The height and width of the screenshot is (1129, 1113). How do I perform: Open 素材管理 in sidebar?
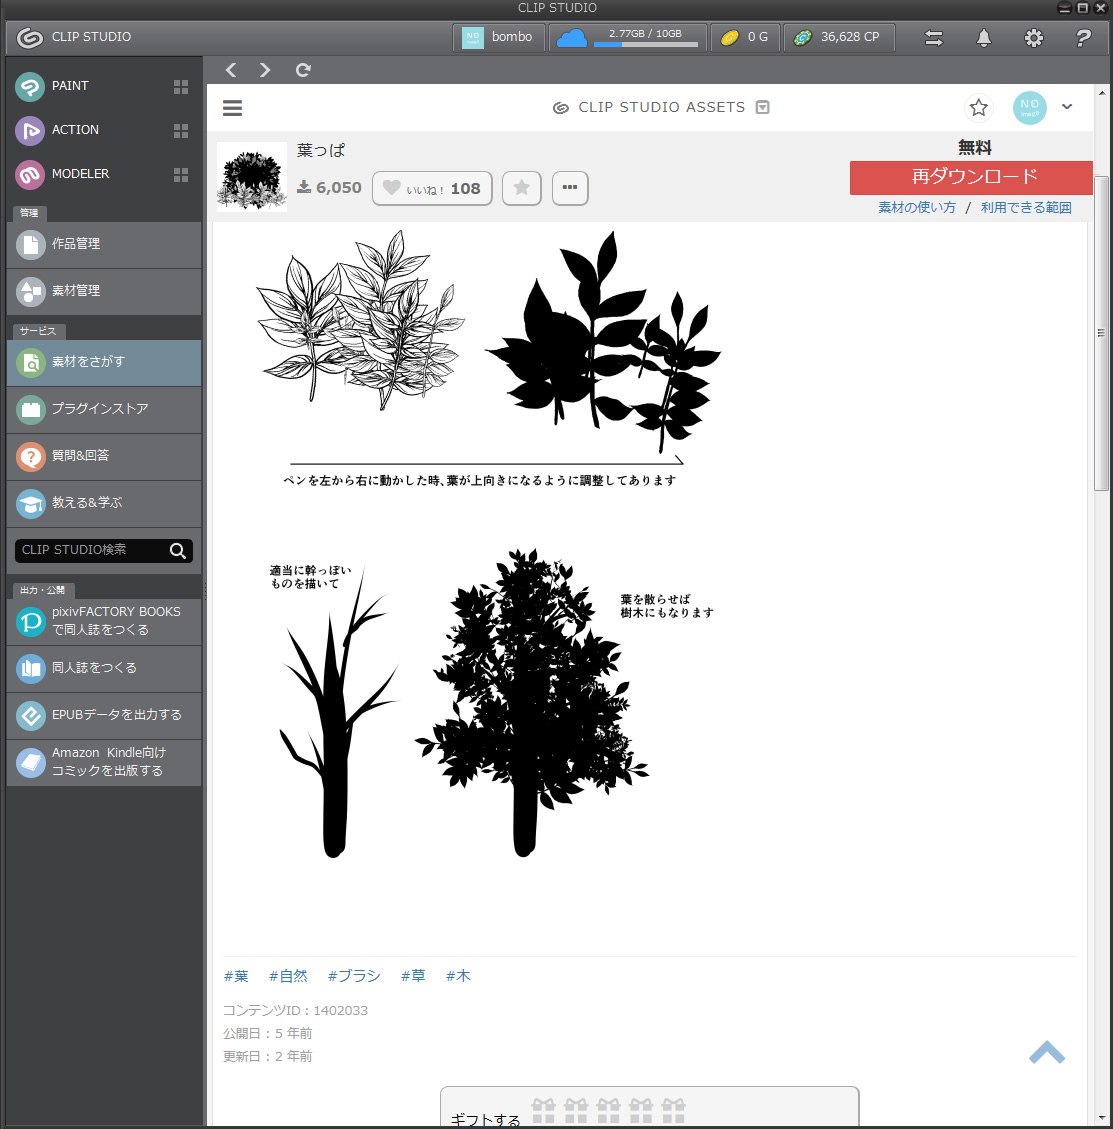click(104, 291)
